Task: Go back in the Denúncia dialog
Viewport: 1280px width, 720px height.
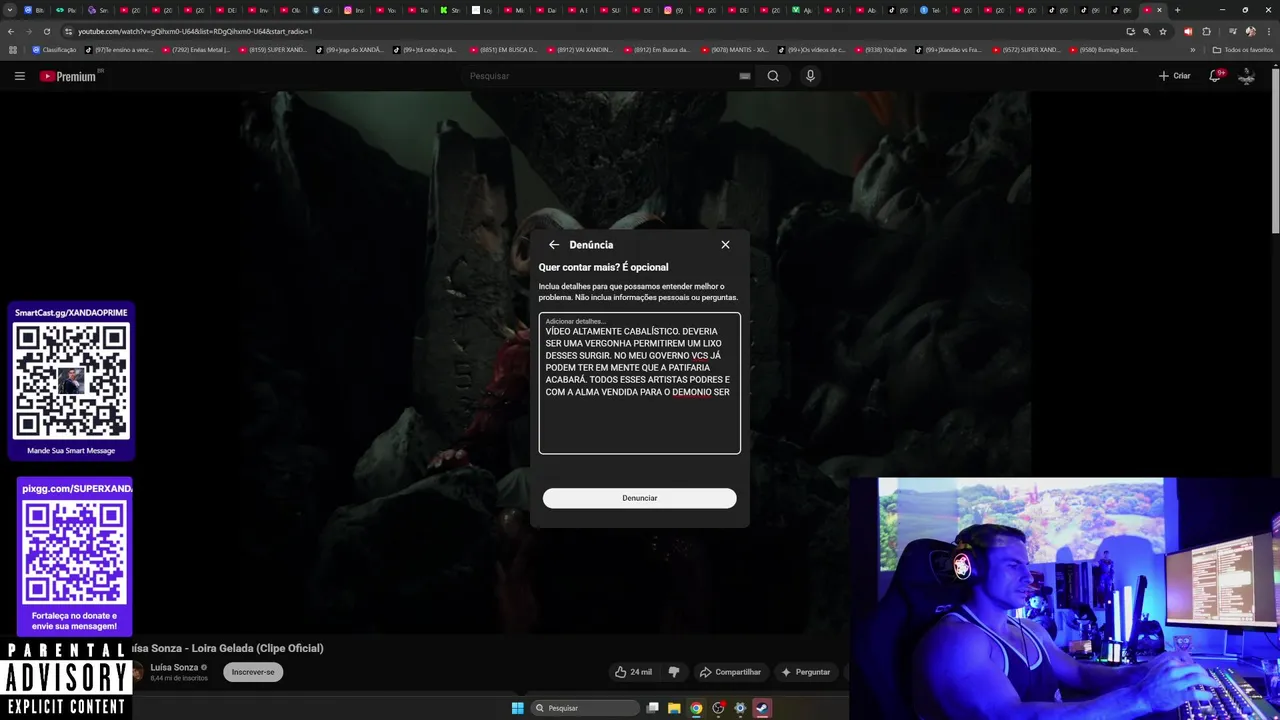Action: coord(554,245)
